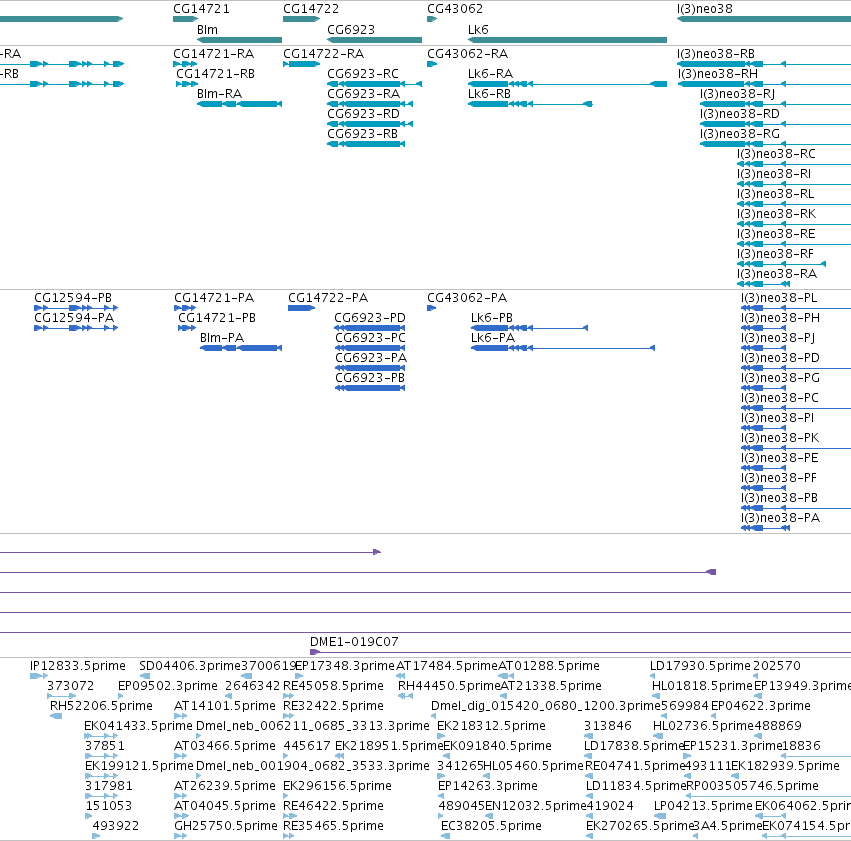This screenshot has width=851, height=841.
Task: Open transcript CG6923-RD
Action: [x=363, y=114]
